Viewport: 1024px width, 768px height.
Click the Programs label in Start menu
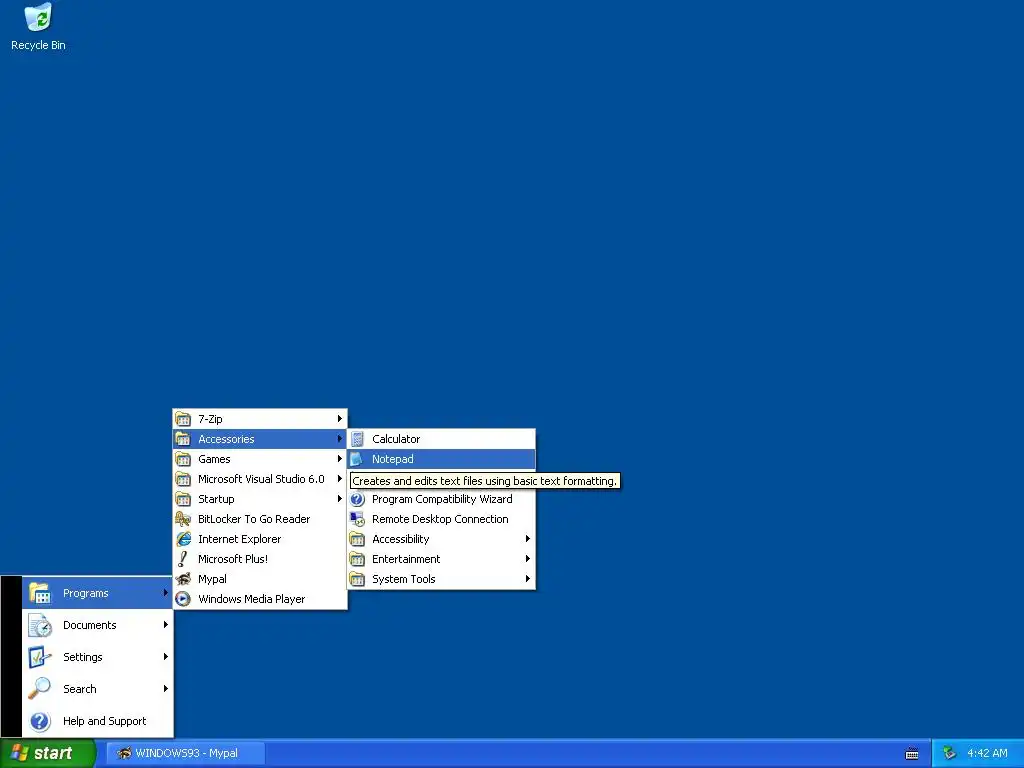click(86, 593)
